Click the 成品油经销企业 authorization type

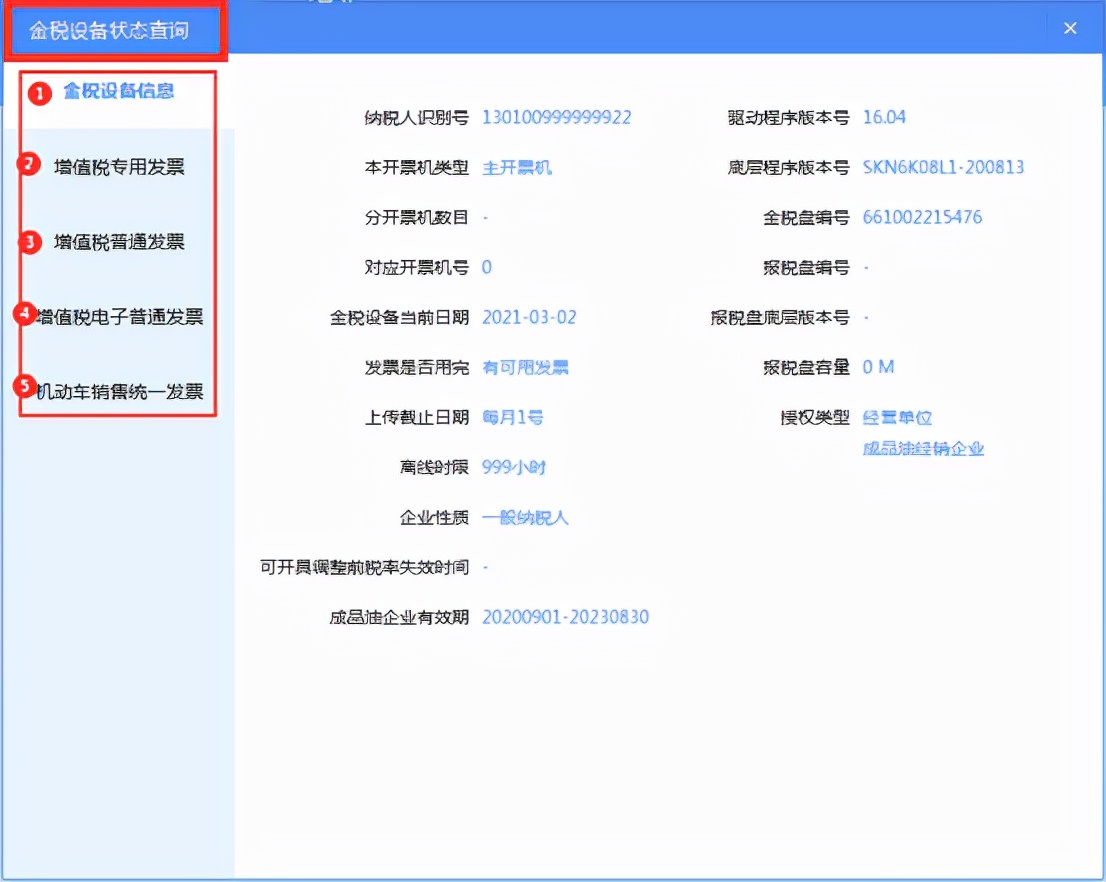click(925, 449)
